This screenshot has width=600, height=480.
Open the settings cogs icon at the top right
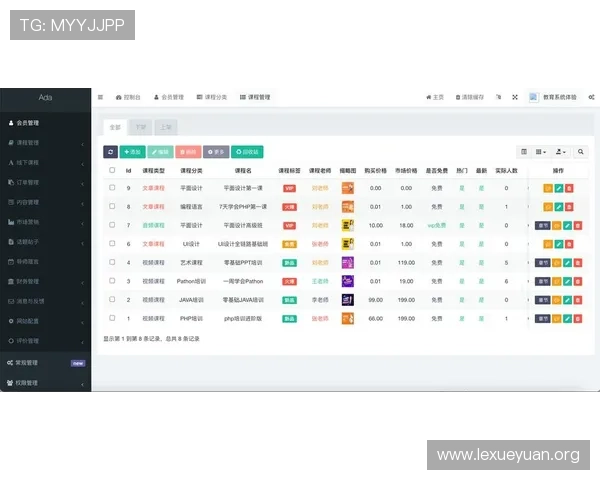tap(592, 97)
